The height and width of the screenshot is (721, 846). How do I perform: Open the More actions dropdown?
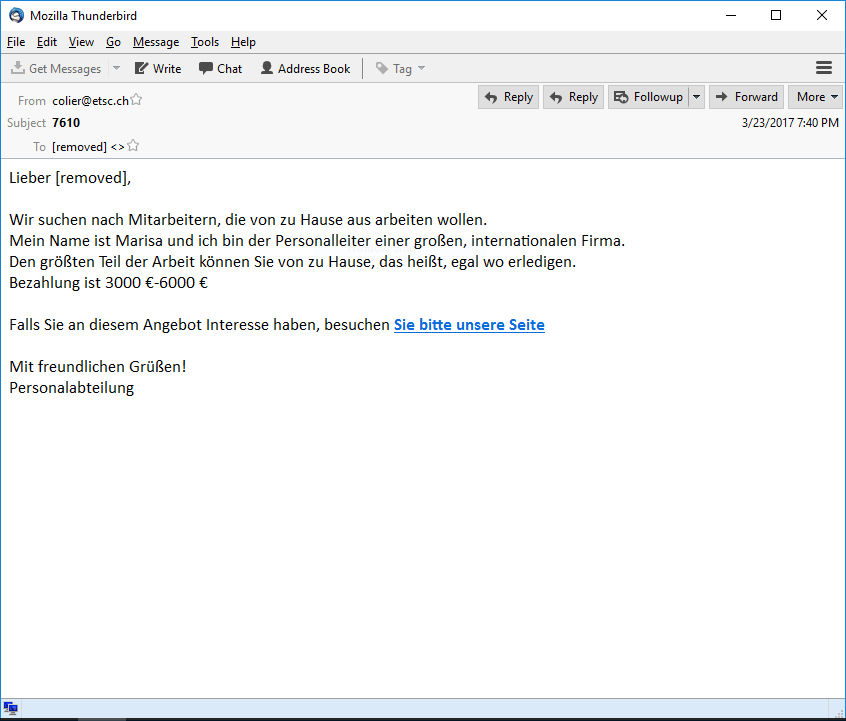[816, 97]
